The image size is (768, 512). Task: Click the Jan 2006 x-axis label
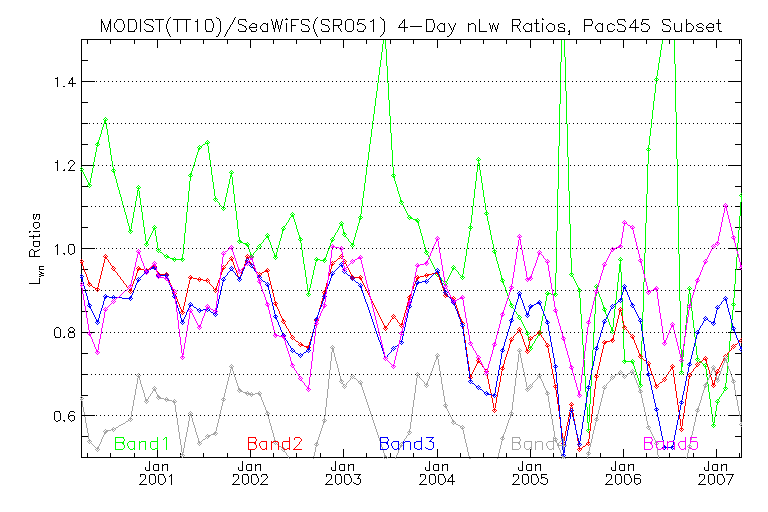(x=623, y=473)
